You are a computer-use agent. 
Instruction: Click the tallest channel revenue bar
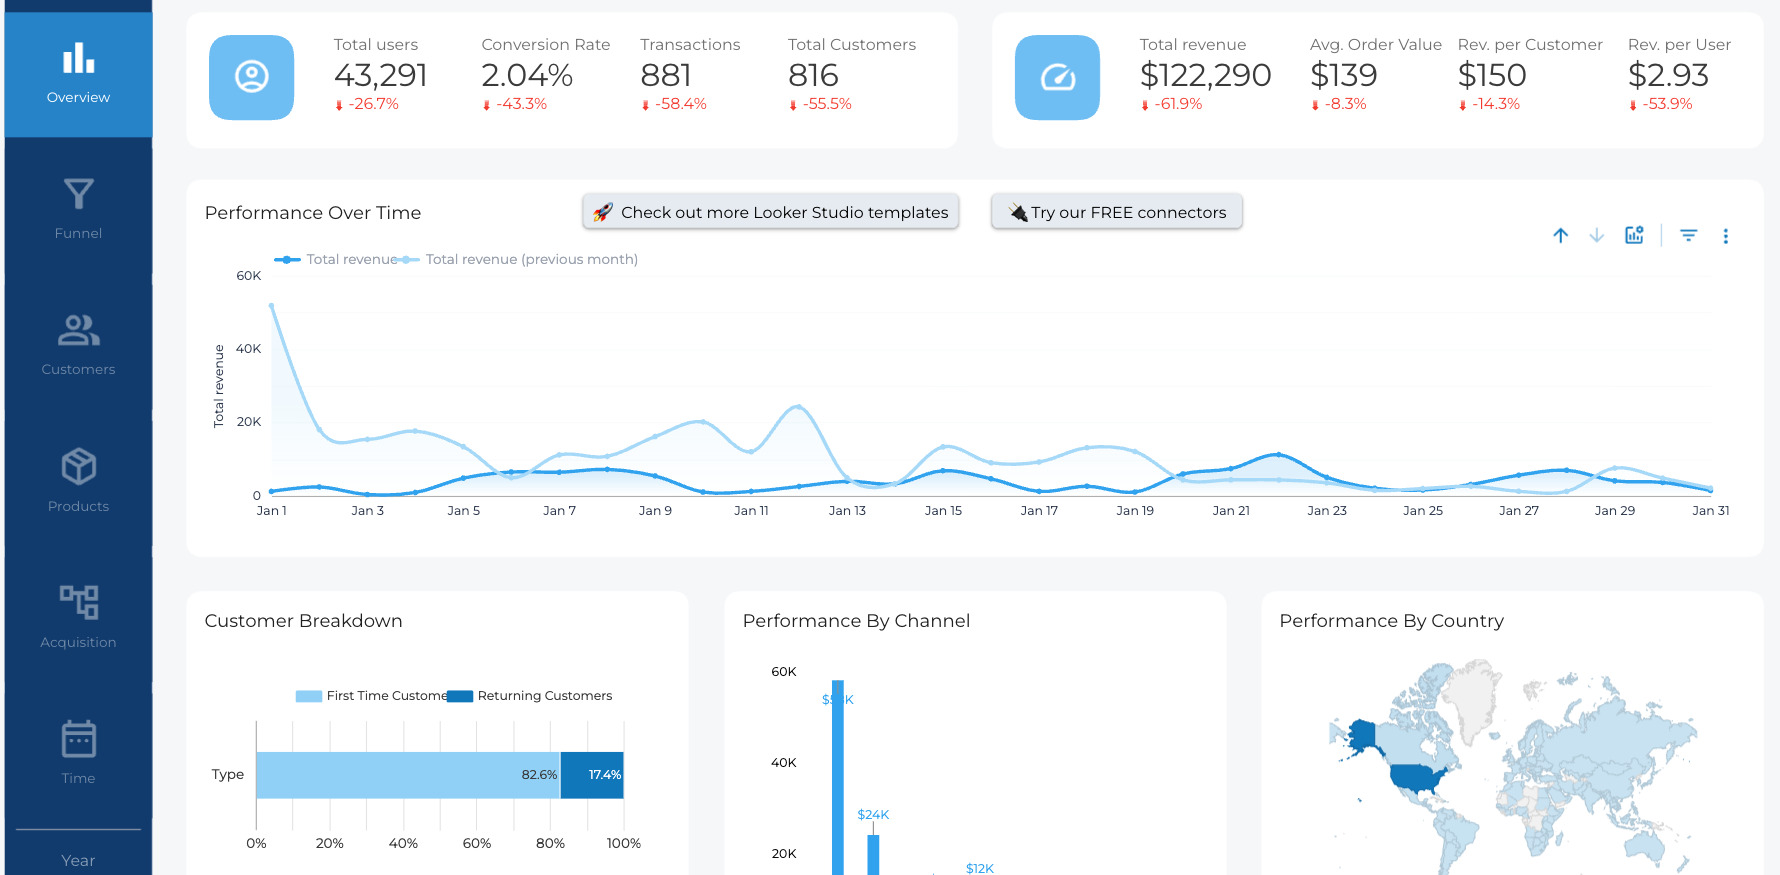tap(838, 777)
